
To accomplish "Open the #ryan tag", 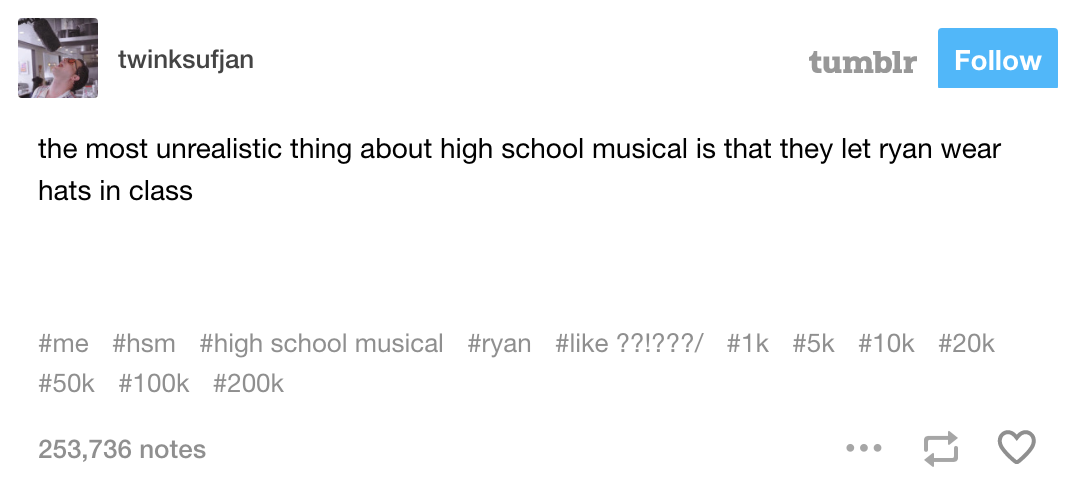I will tap(499, 344).
